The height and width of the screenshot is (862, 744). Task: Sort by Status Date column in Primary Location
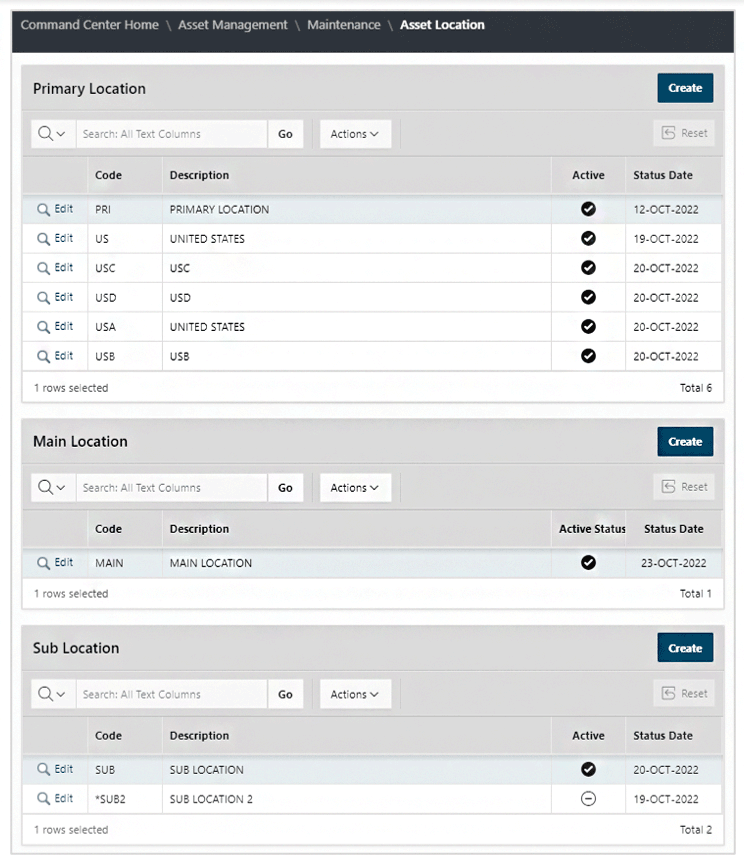pyautogui.click(x=663, y=175)
